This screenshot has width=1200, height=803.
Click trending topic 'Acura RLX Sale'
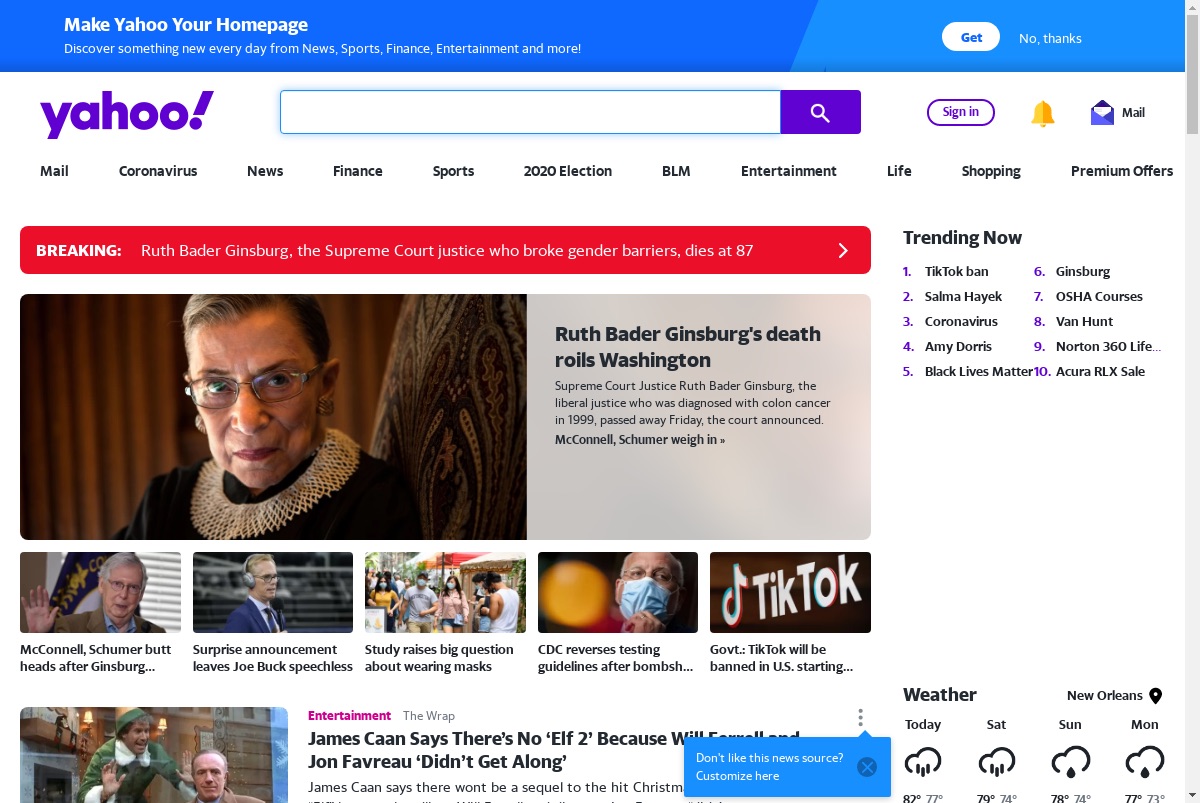1100,371
